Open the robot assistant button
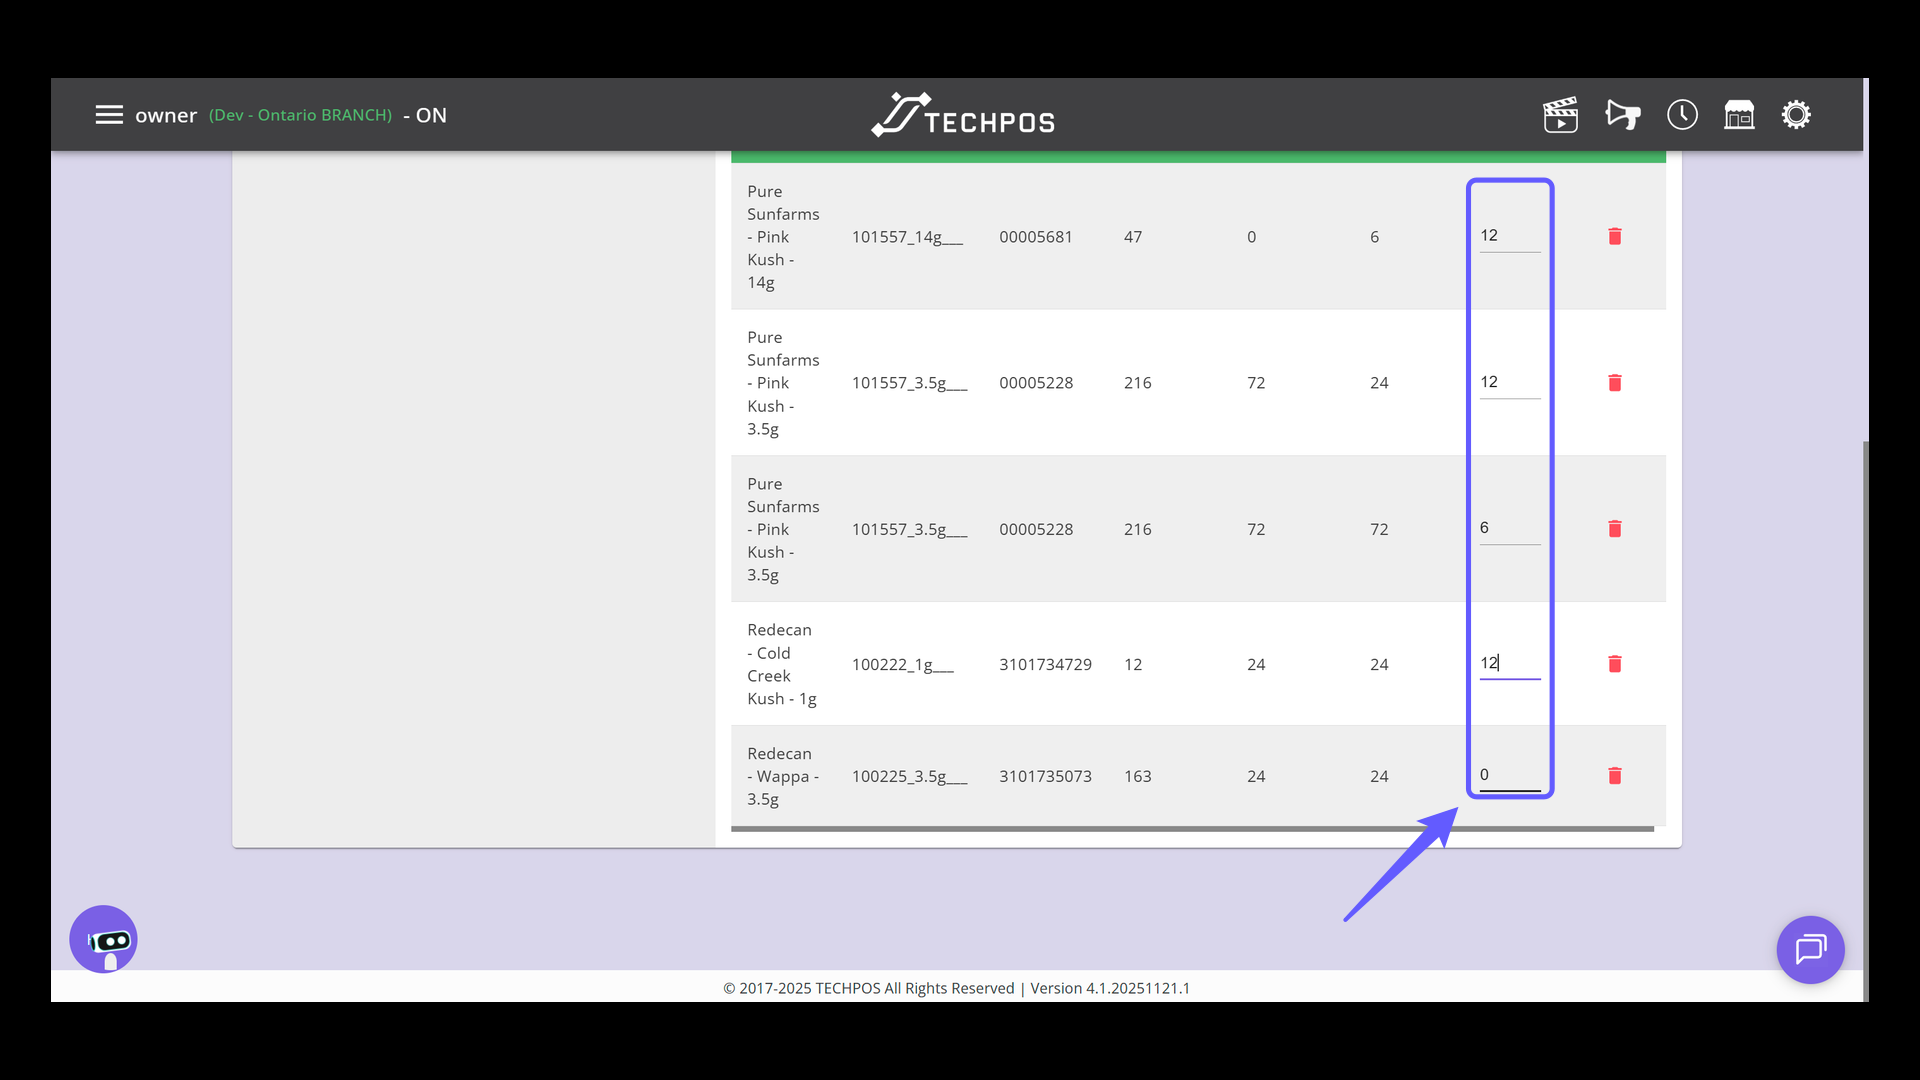 (x=103, y=939)
